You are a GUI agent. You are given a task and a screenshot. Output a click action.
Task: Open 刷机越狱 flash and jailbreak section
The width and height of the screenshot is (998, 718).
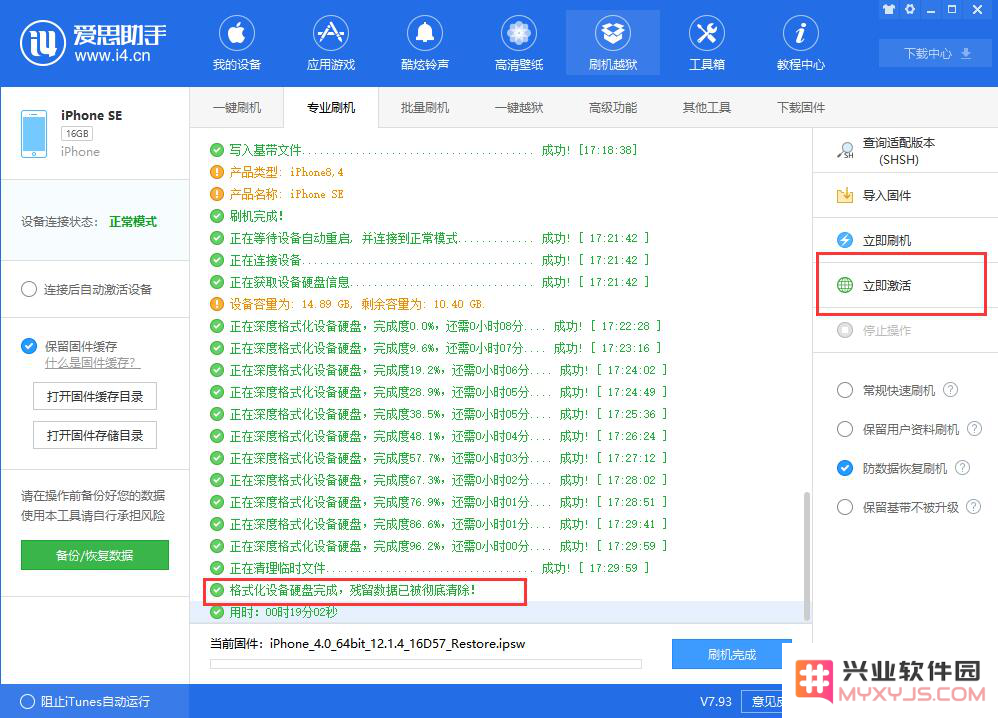[613, 43]
